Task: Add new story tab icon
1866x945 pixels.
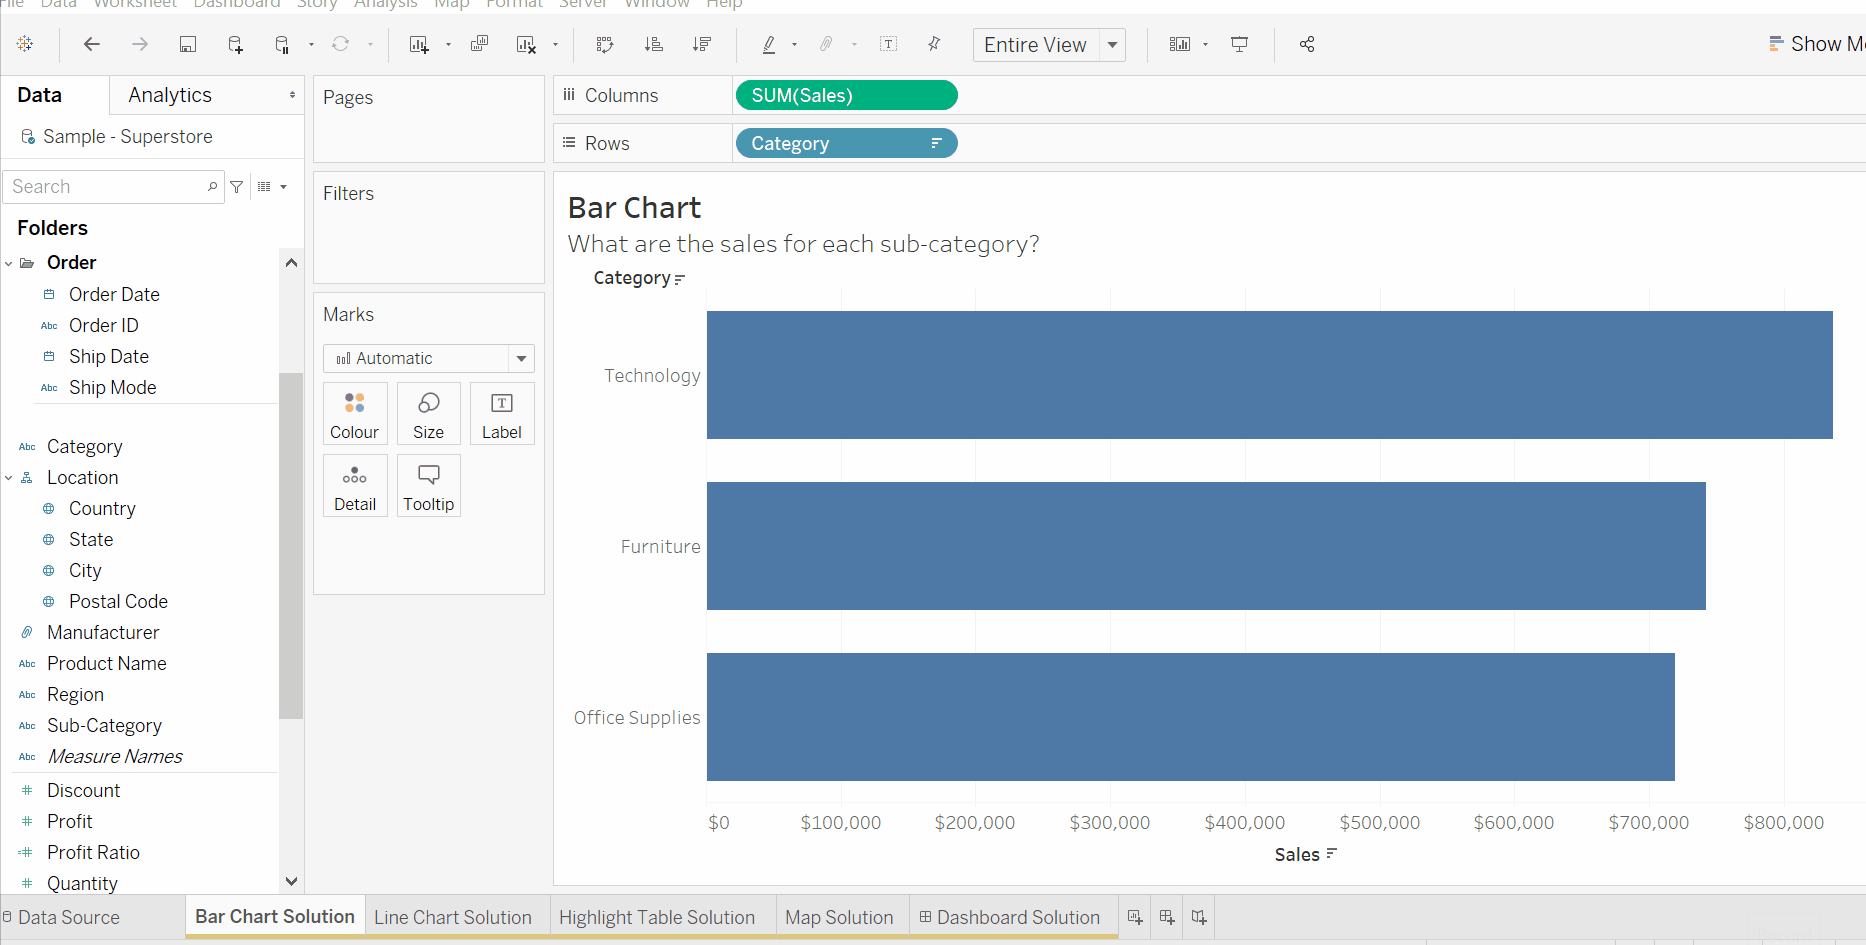Action: tap(1199, 917)
